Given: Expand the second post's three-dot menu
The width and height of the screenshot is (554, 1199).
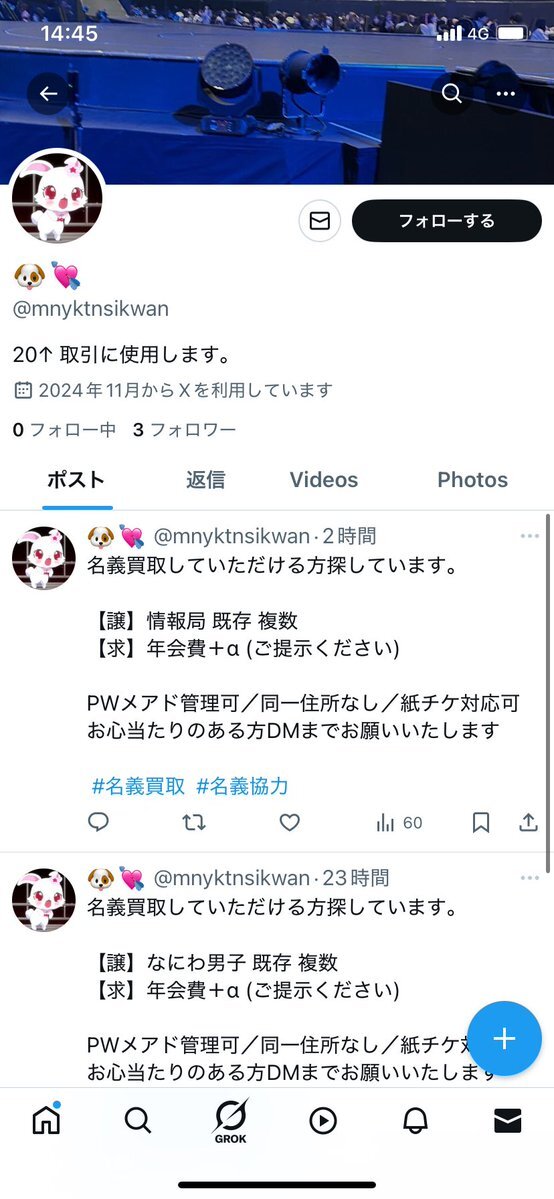Looking at the screenshot, I should 530,878.
